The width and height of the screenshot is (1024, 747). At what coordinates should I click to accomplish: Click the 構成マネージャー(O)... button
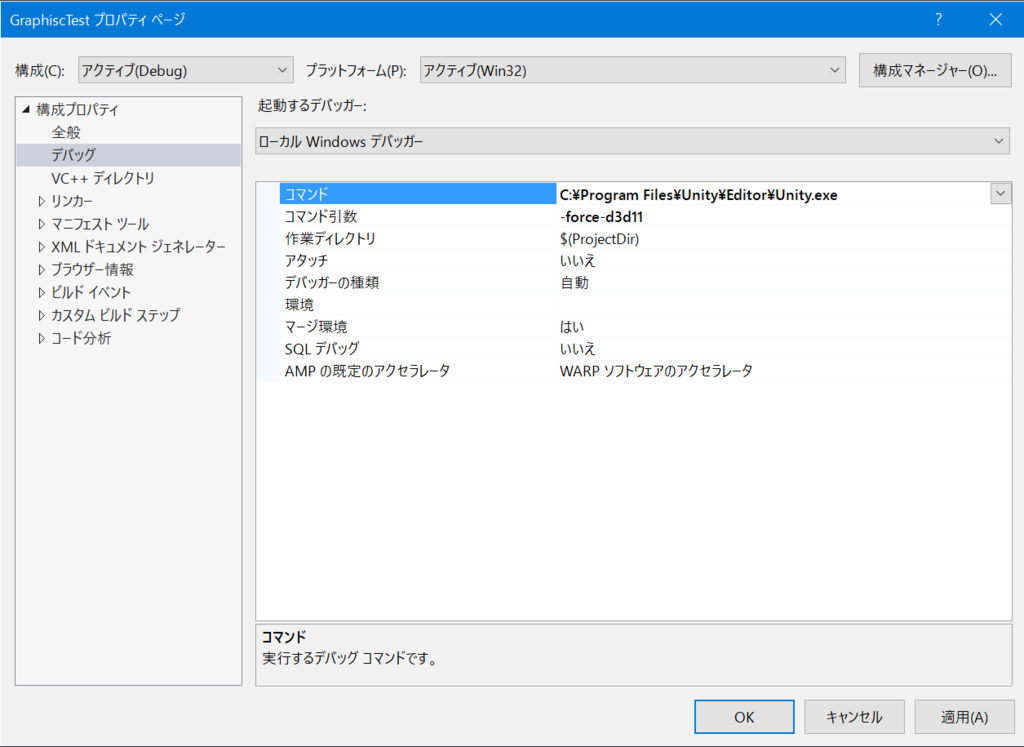[935, 71]
